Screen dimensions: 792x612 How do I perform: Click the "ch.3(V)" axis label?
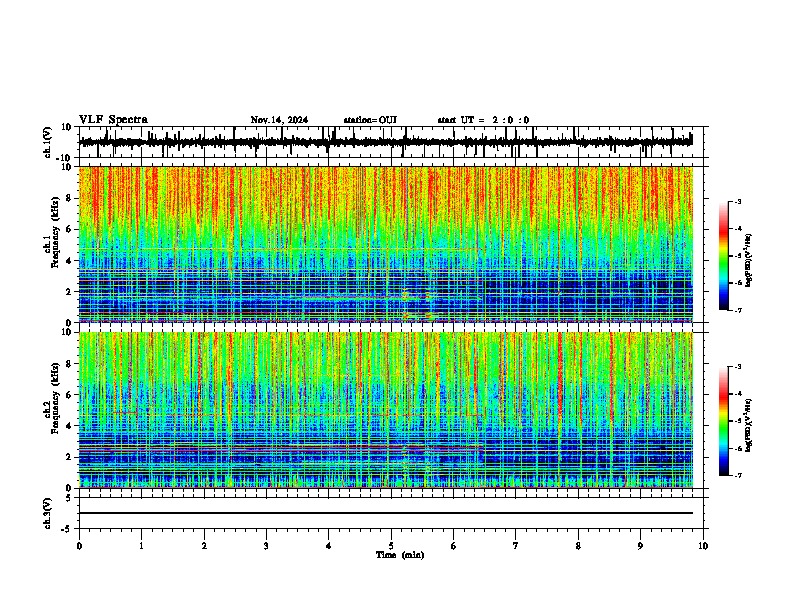point(48,513)
